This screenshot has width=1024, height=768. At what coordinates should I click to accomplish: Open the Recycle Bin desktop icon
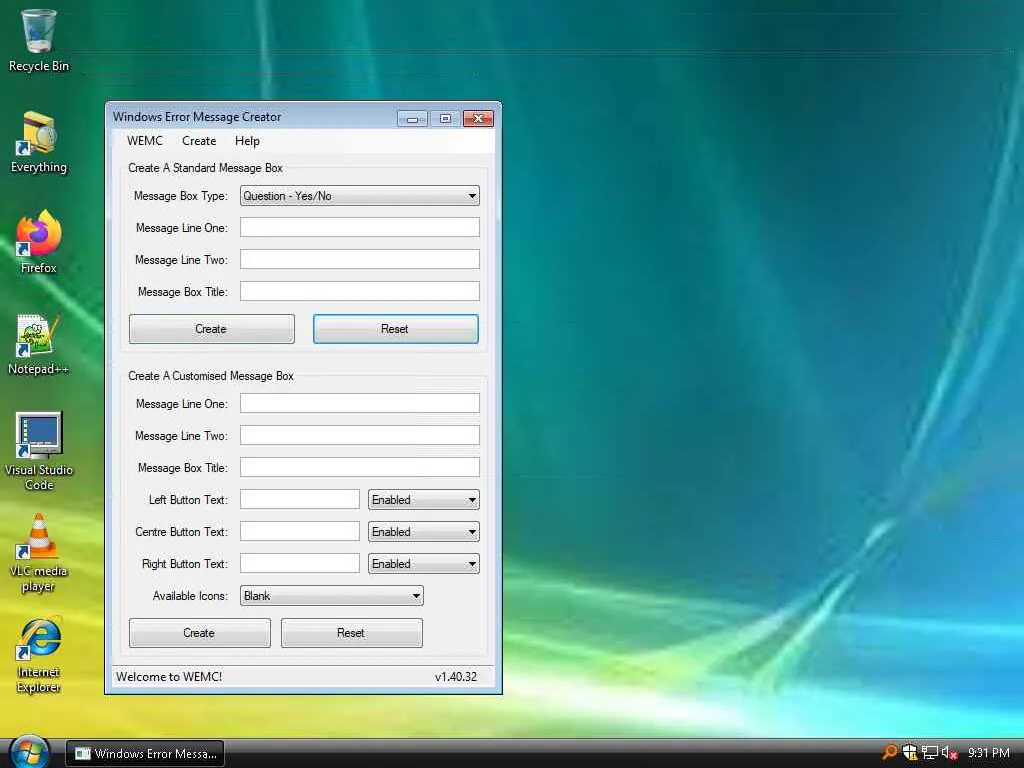point(39,40)
